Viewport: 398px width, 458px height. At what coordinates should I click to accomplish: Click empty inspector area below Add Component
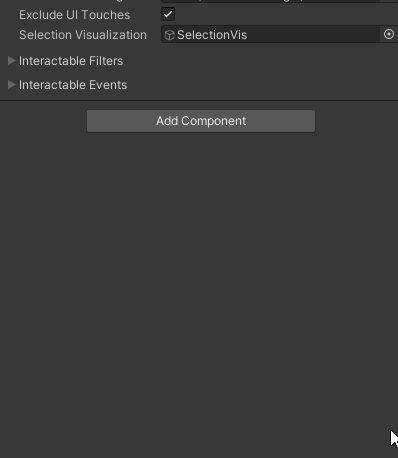pos(199,283)
